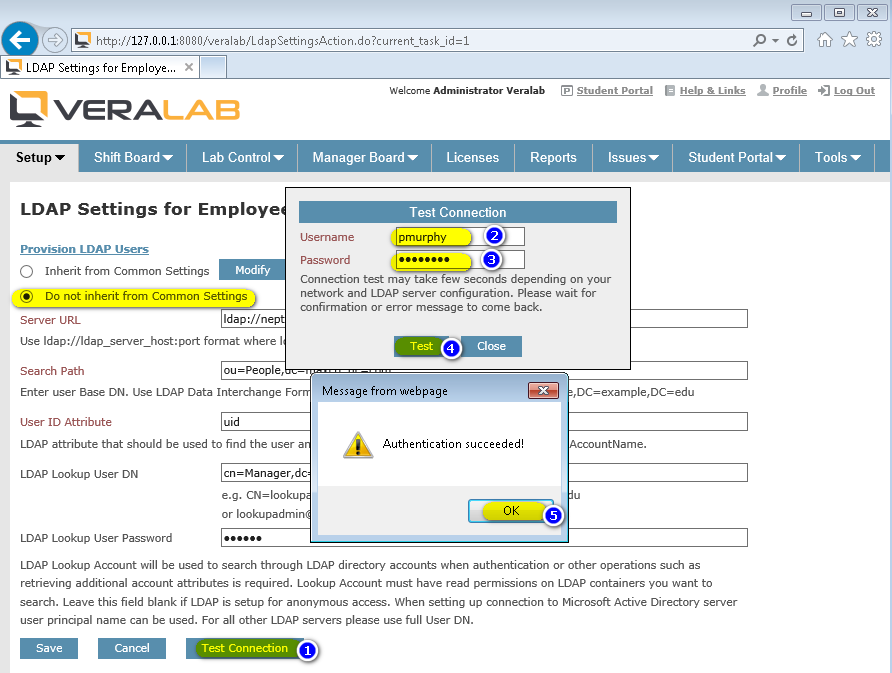Screen dimensions: 892x673
Task: Expand the Shift Board menu
Action: pos(133,158)
